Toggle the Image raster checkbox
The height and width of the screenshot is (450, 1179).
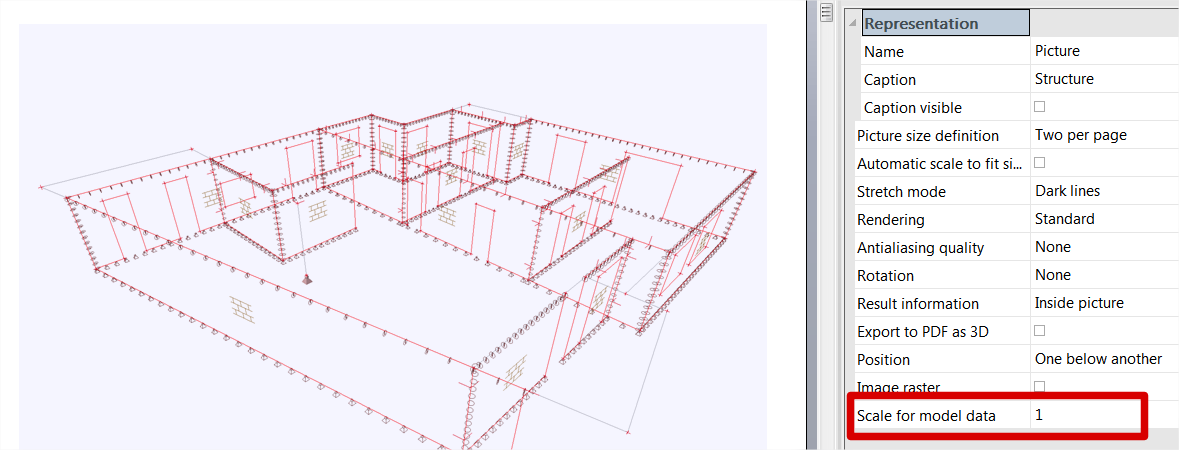click(x=1039, y=386)
